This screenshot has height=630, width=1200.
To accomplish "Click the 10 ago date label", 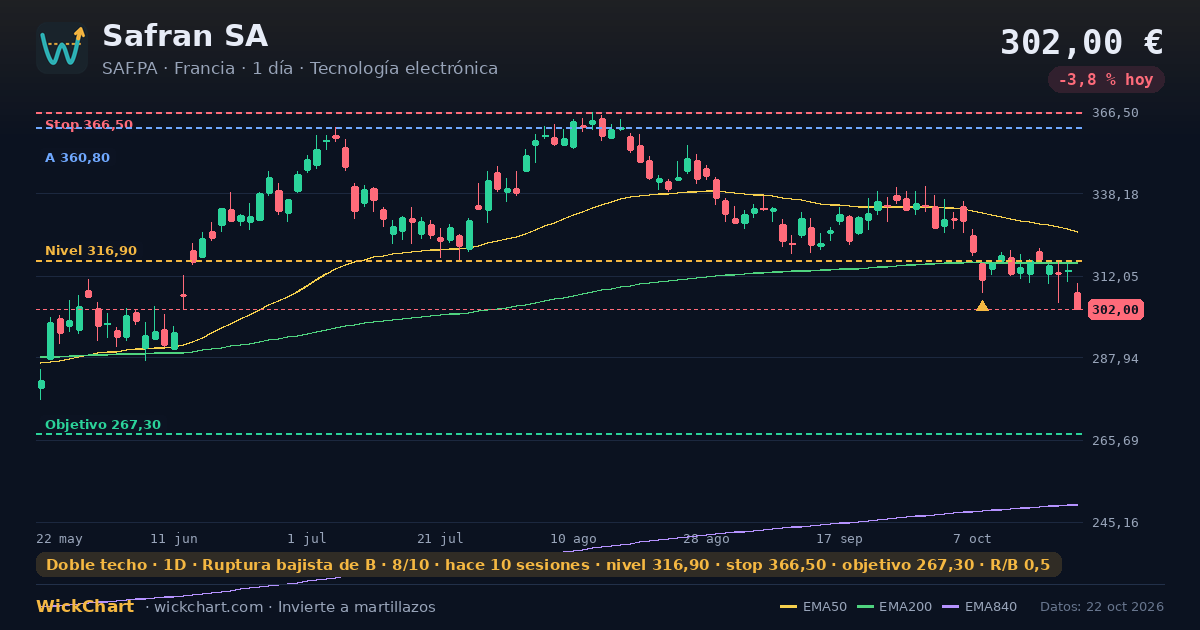I will tap(573, 539).
